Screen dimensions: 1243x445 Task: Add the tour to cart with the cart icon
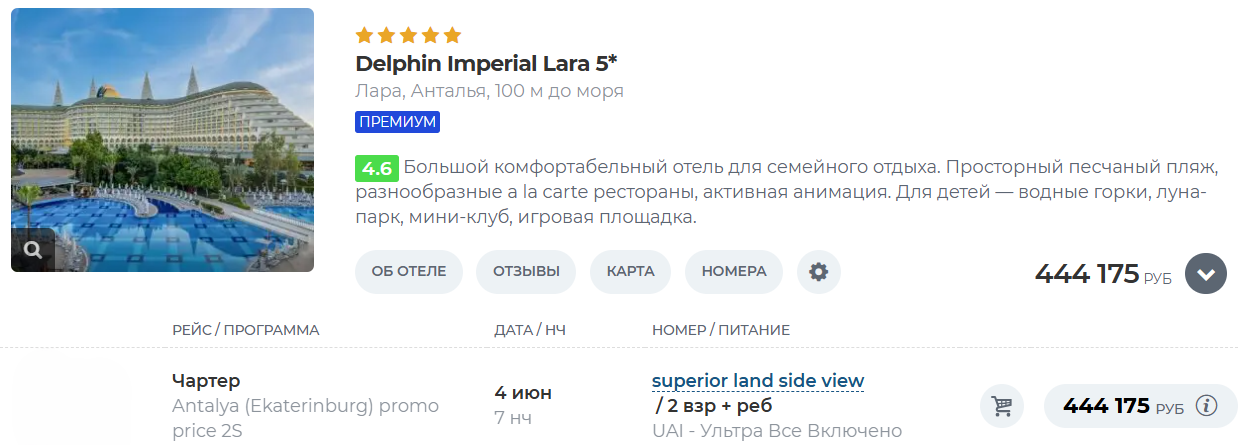[1000, 406]
